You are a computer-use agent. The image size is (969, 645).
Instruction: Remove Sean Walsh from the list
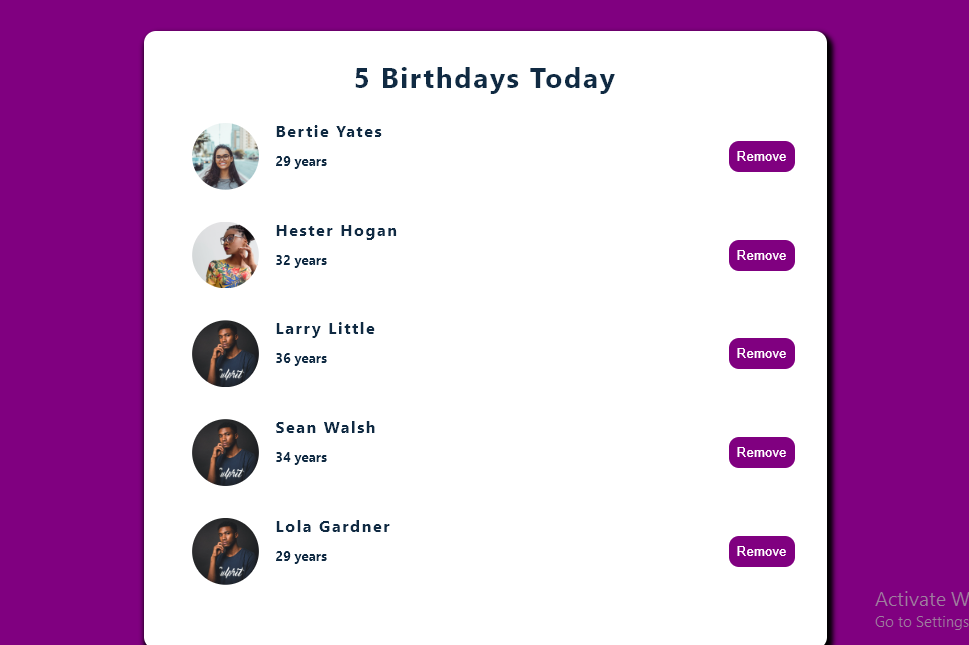[x=761, y=452]
